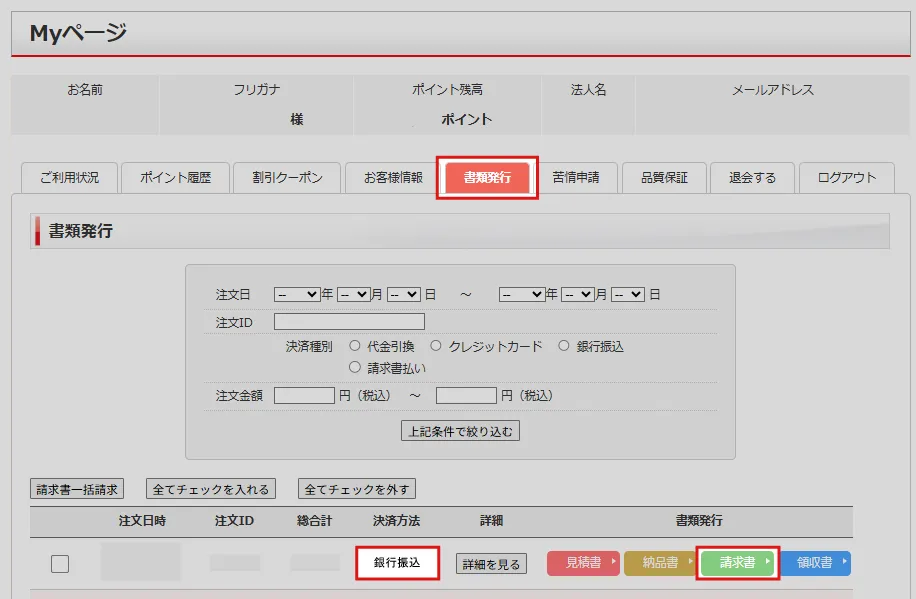The image size is (916, 599).
Task: Click the ポイント残高 label
Action: pyautogui.click(x=447, y=89)
